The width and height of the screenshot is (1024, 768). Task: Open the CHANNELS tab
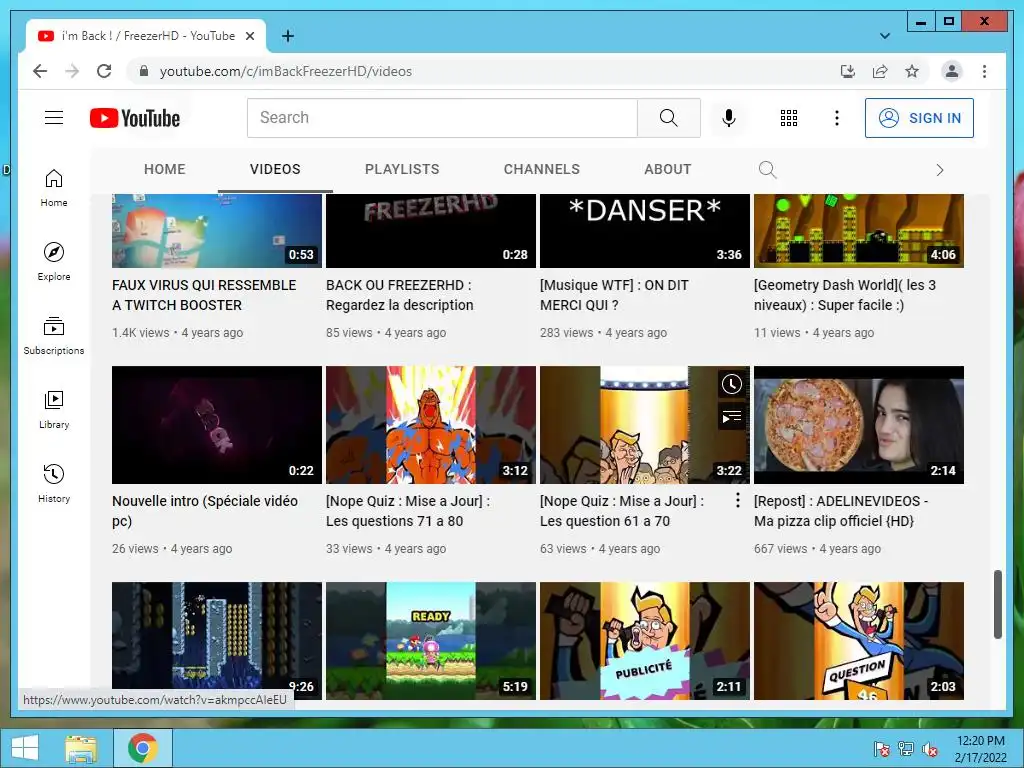point(541,169)
